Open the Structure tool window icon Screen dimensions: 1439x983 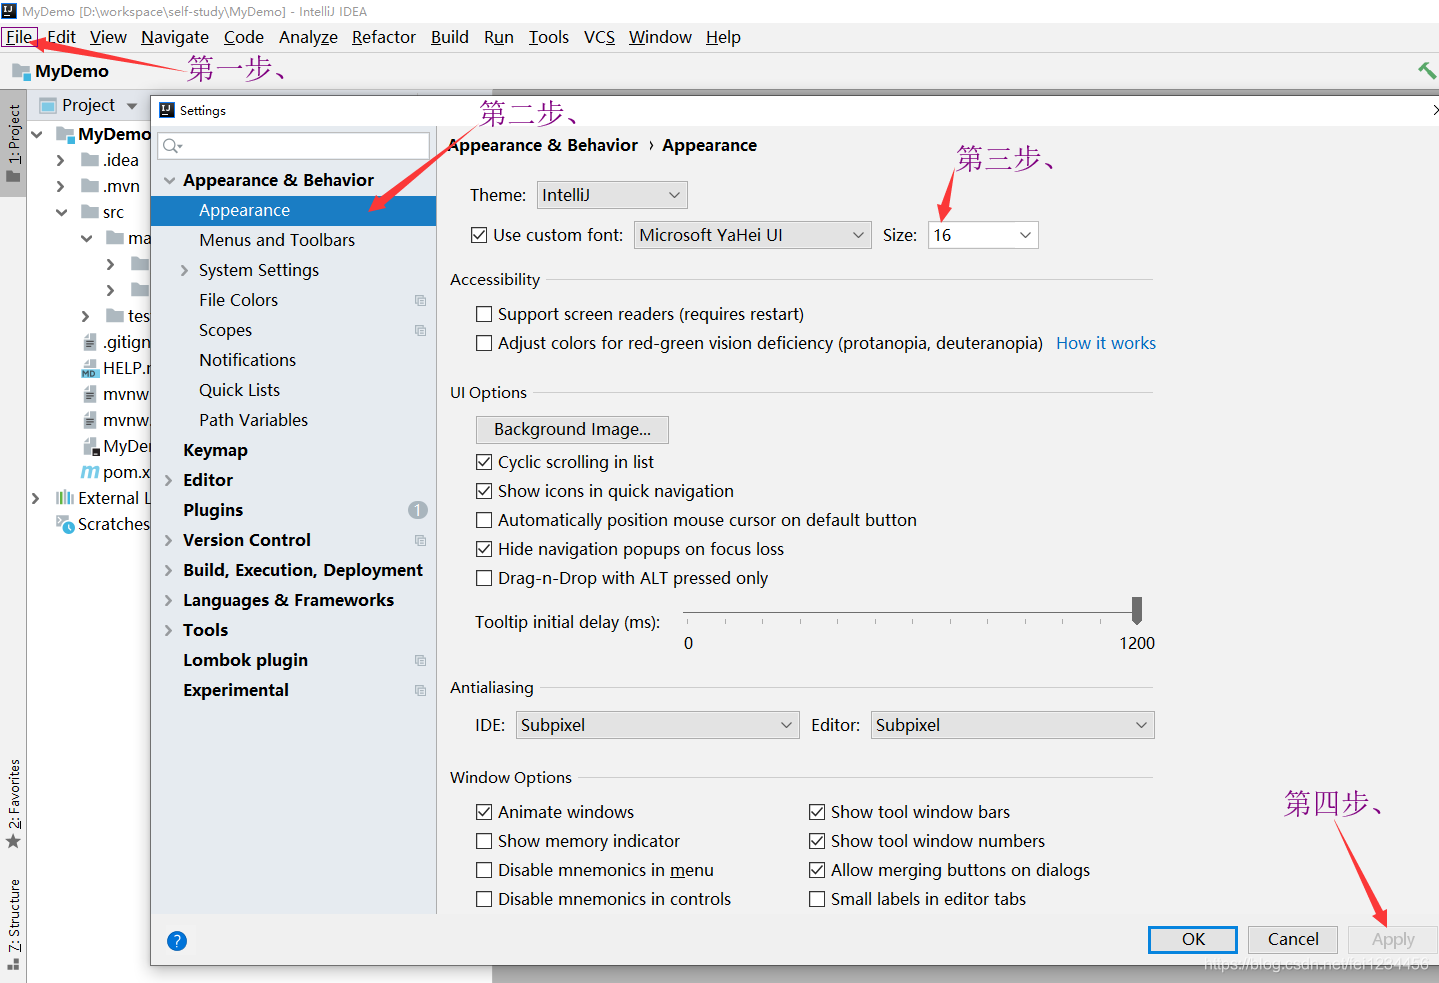point(13,964)
